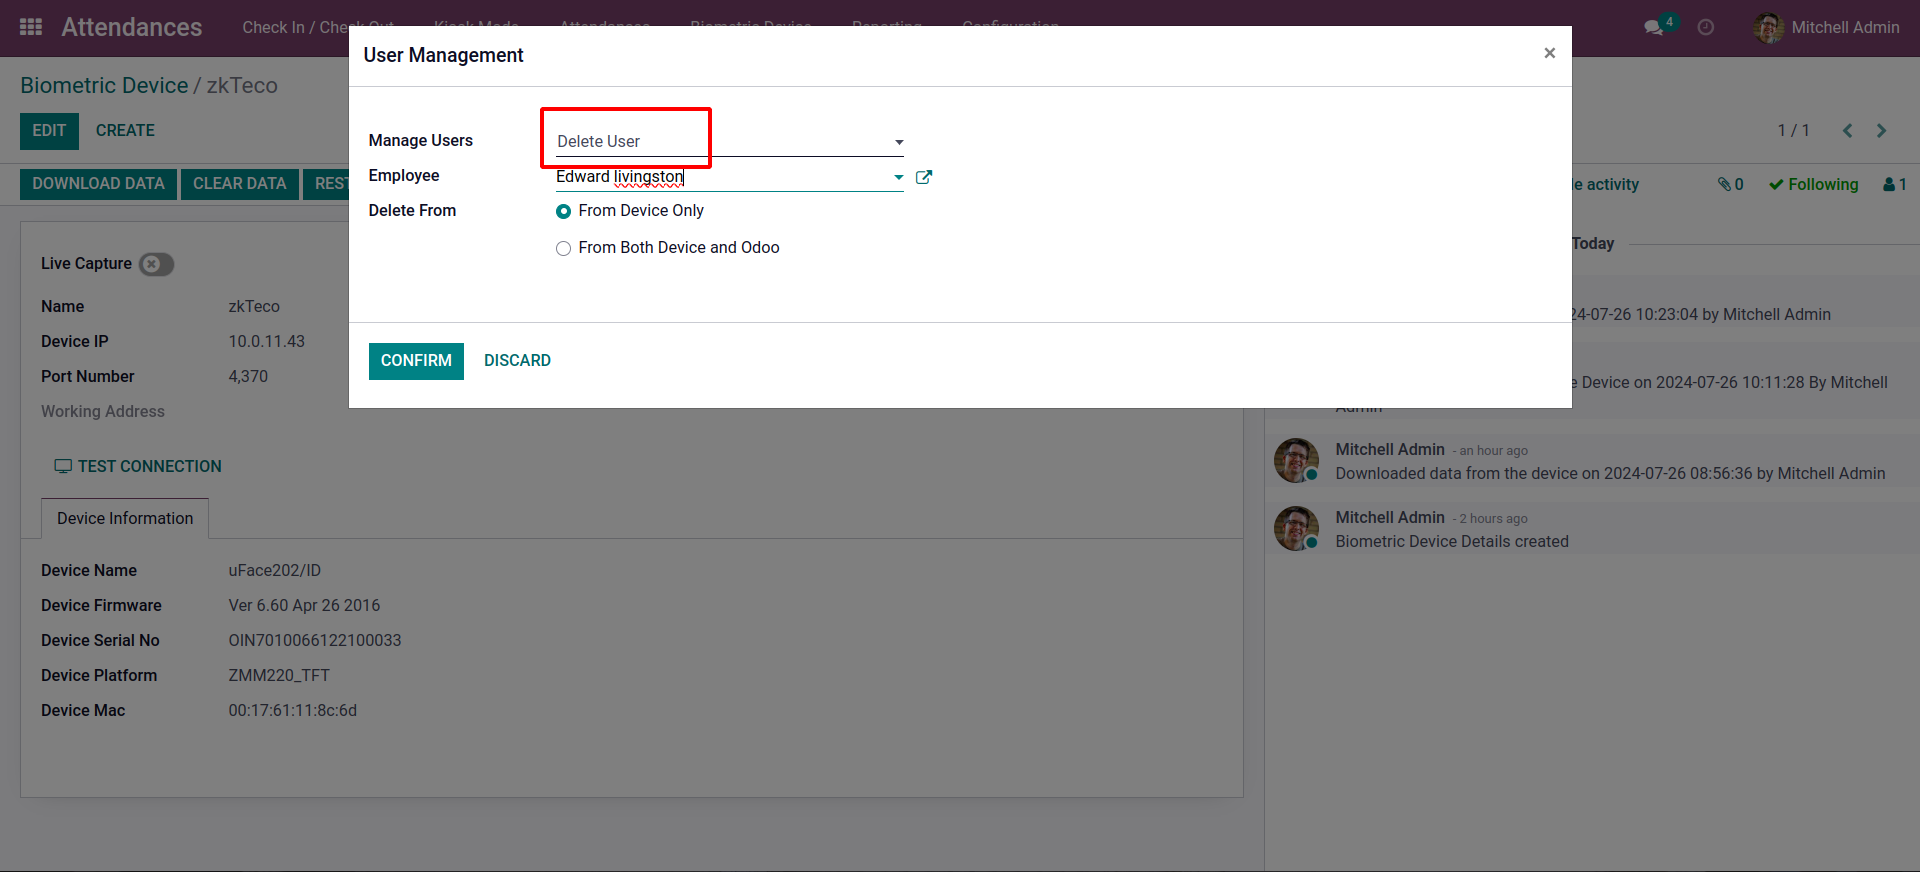Click CLEAR DATA button
This screenshot has width=1920, height=872.
point(240,184)
